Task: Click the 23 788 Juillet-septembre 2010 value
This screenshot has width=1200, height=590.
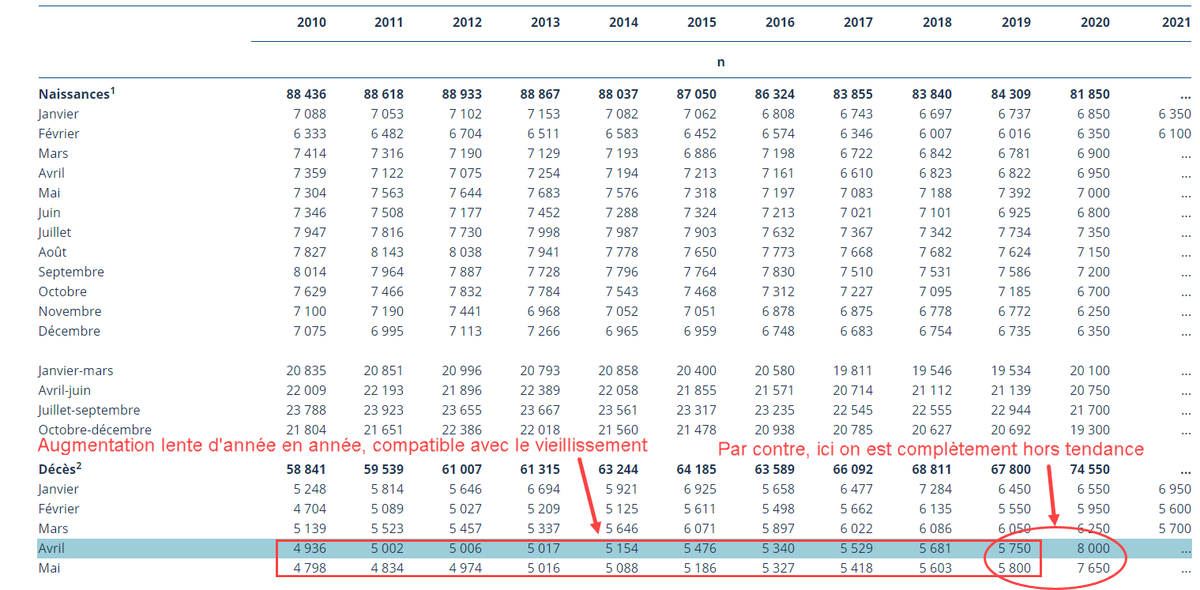Action: [x=306, y=410]
